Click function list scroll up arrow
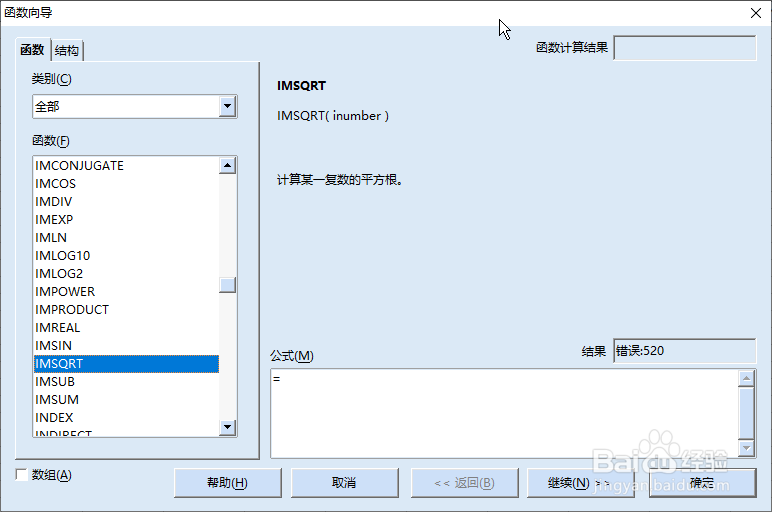The width and height of the screenshot is (772, 512). [x=227, y=165]
